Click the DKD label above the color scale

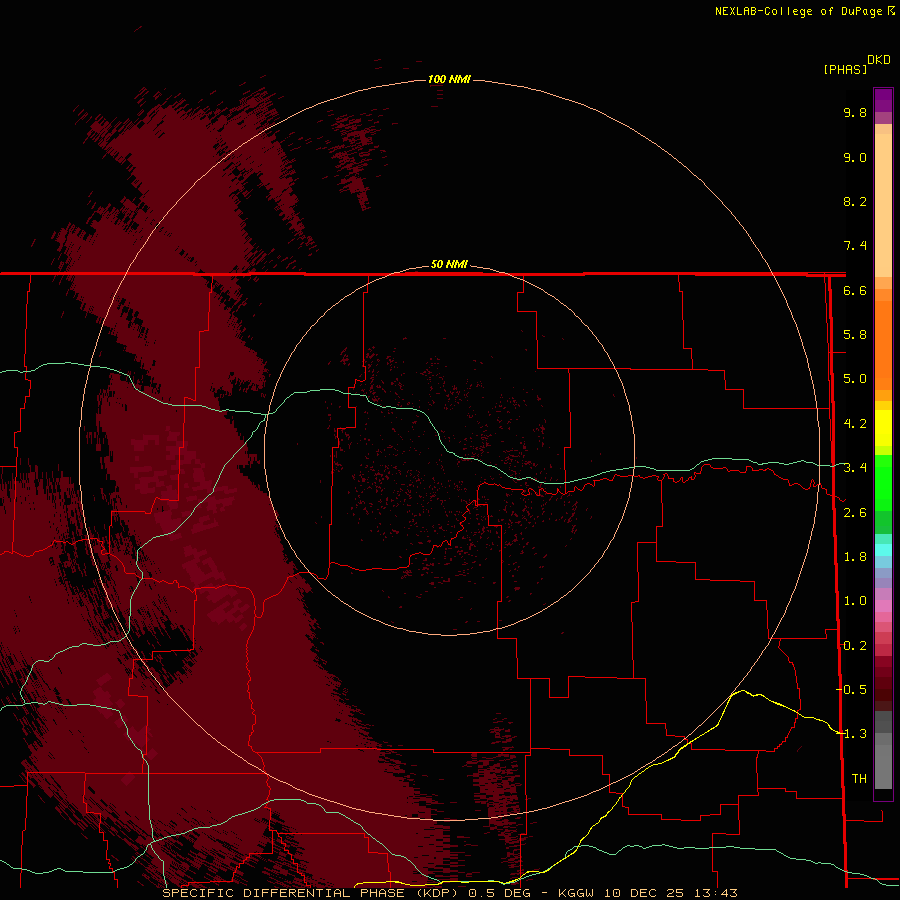[878, 60]
